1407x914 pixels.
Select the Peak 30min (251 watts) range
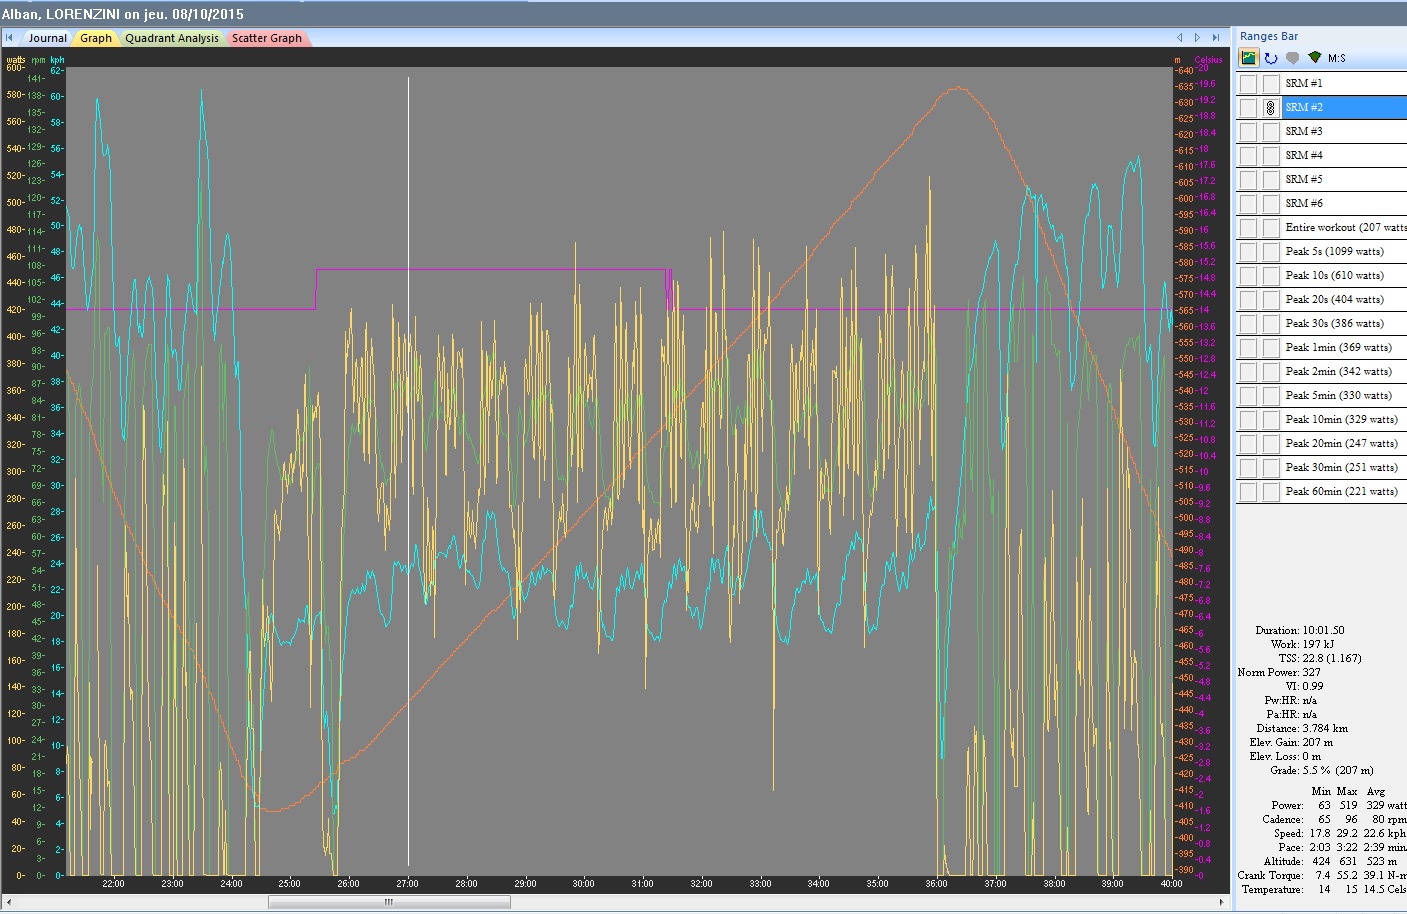(1344, 468)
